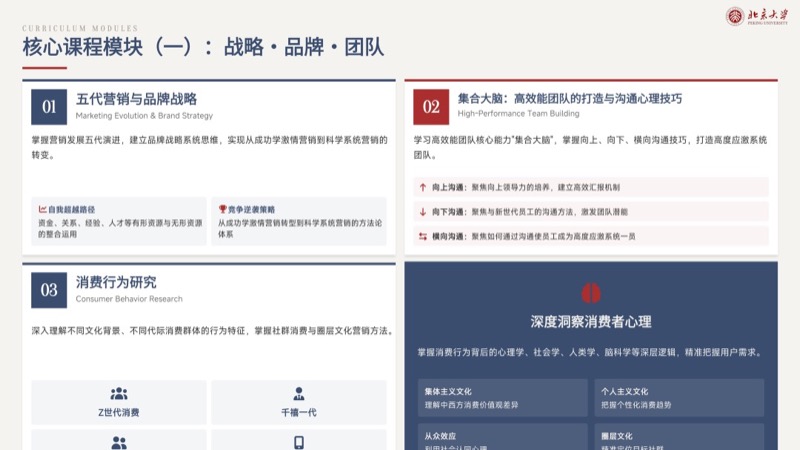Image resolution: width=800 pixels, height=450 pixels.
Task: Click the up arrow icon beside 向上沟通
Action: 423,187
